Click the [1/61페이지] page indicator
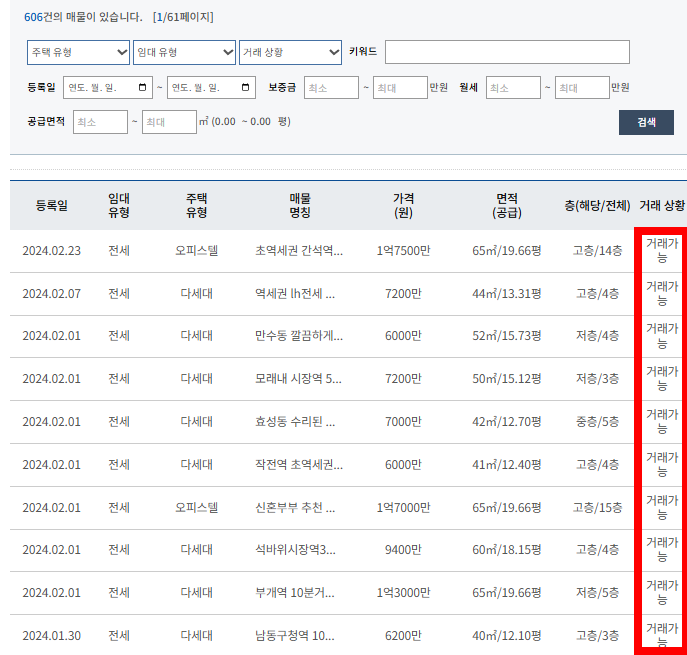The width and height of the screenshot is (687, 655). [x=183, y=17]
